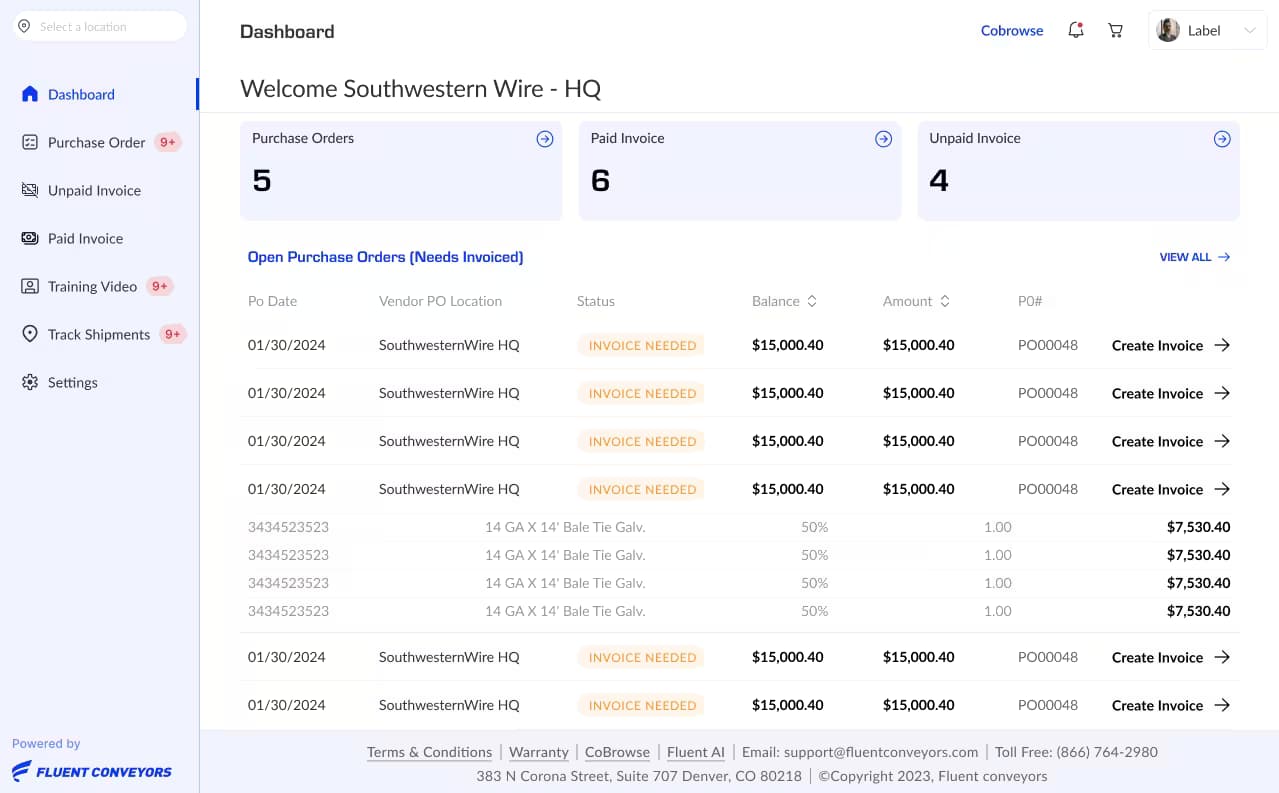Viewport: 1279px width, 793px height.
Task: Click the Po Date column header
Action: [272, 301]
